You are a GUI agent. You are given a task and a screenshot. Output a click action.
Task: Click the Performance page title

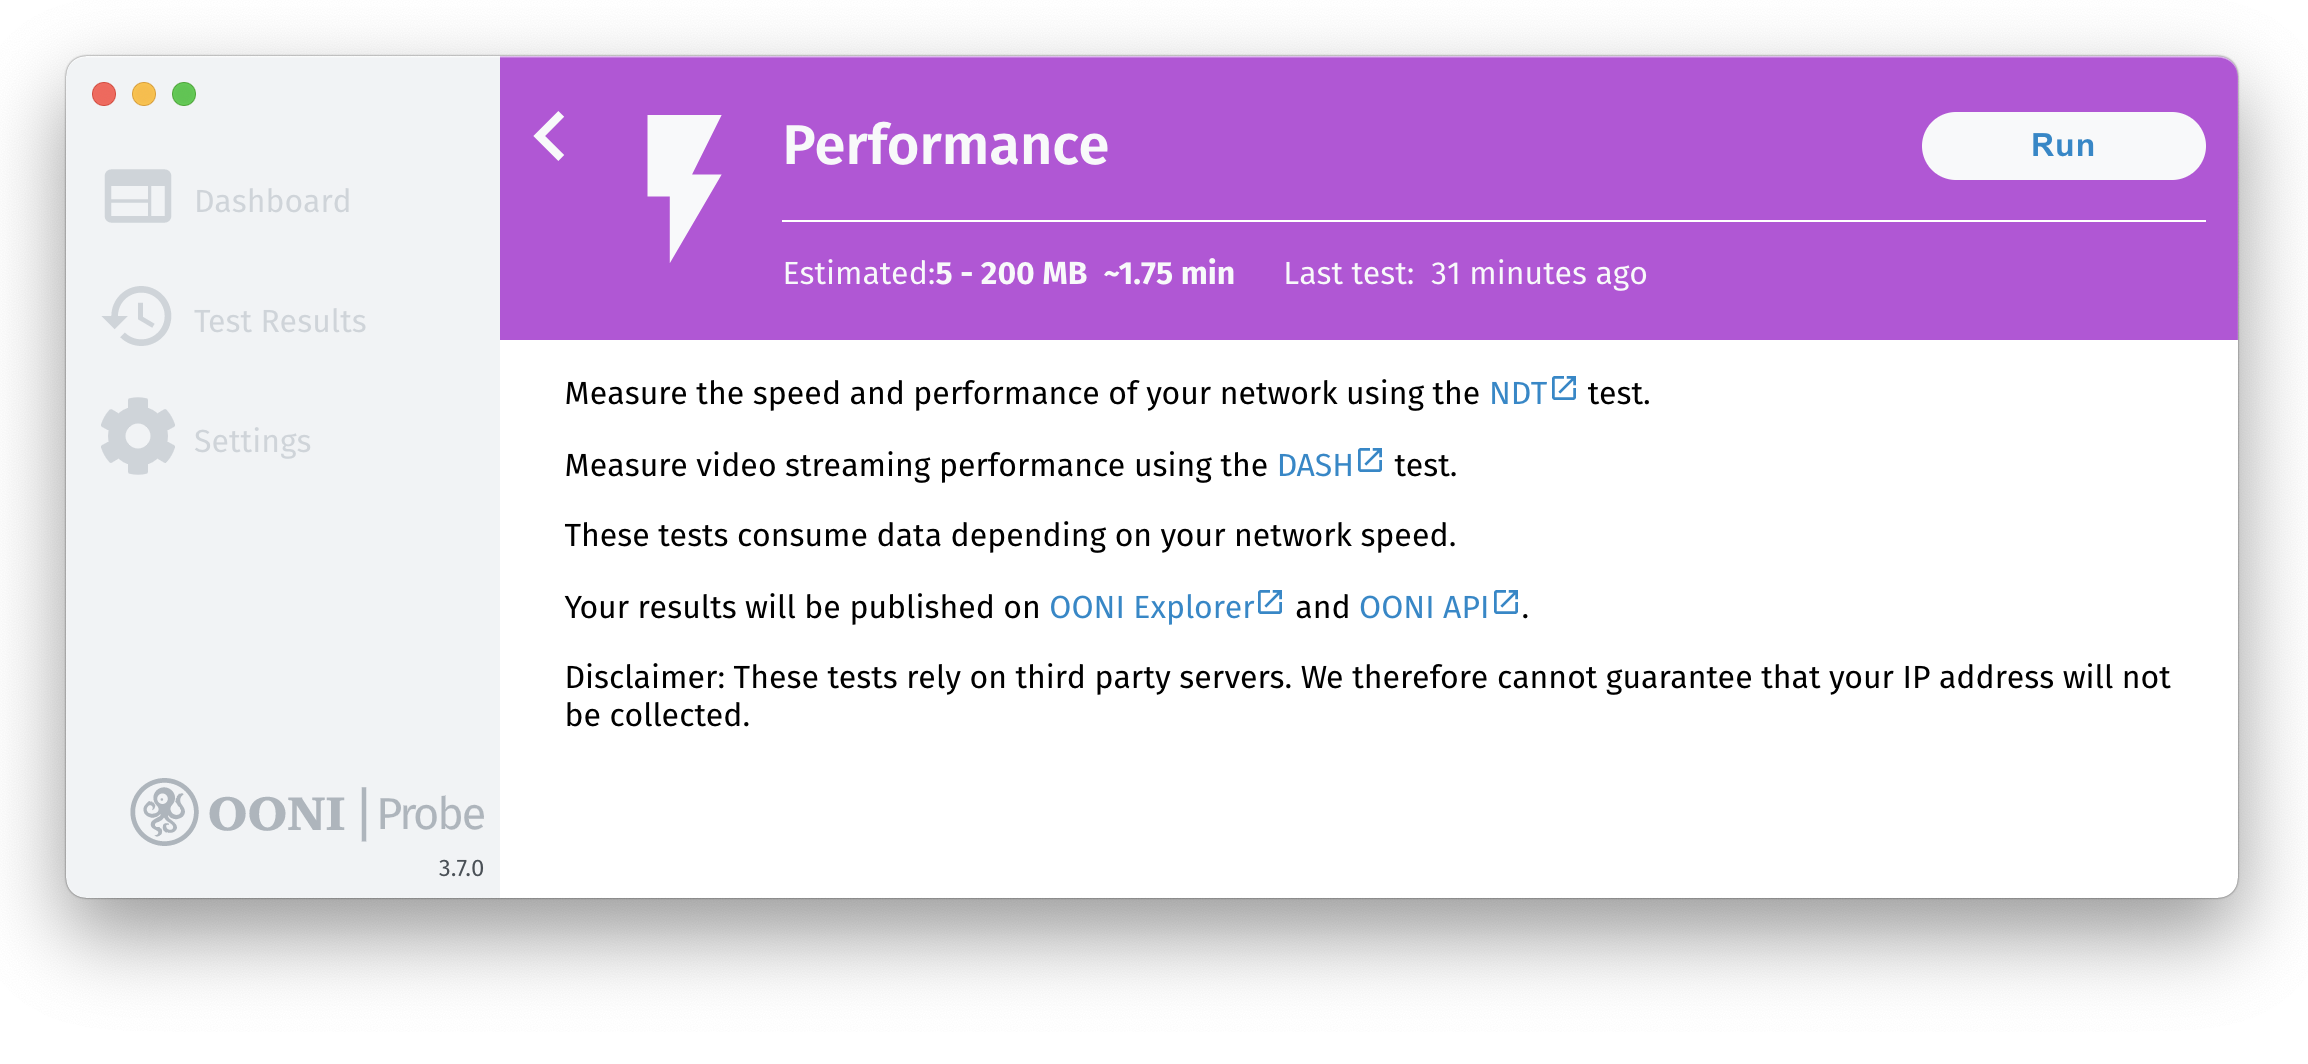coord(945,145)
